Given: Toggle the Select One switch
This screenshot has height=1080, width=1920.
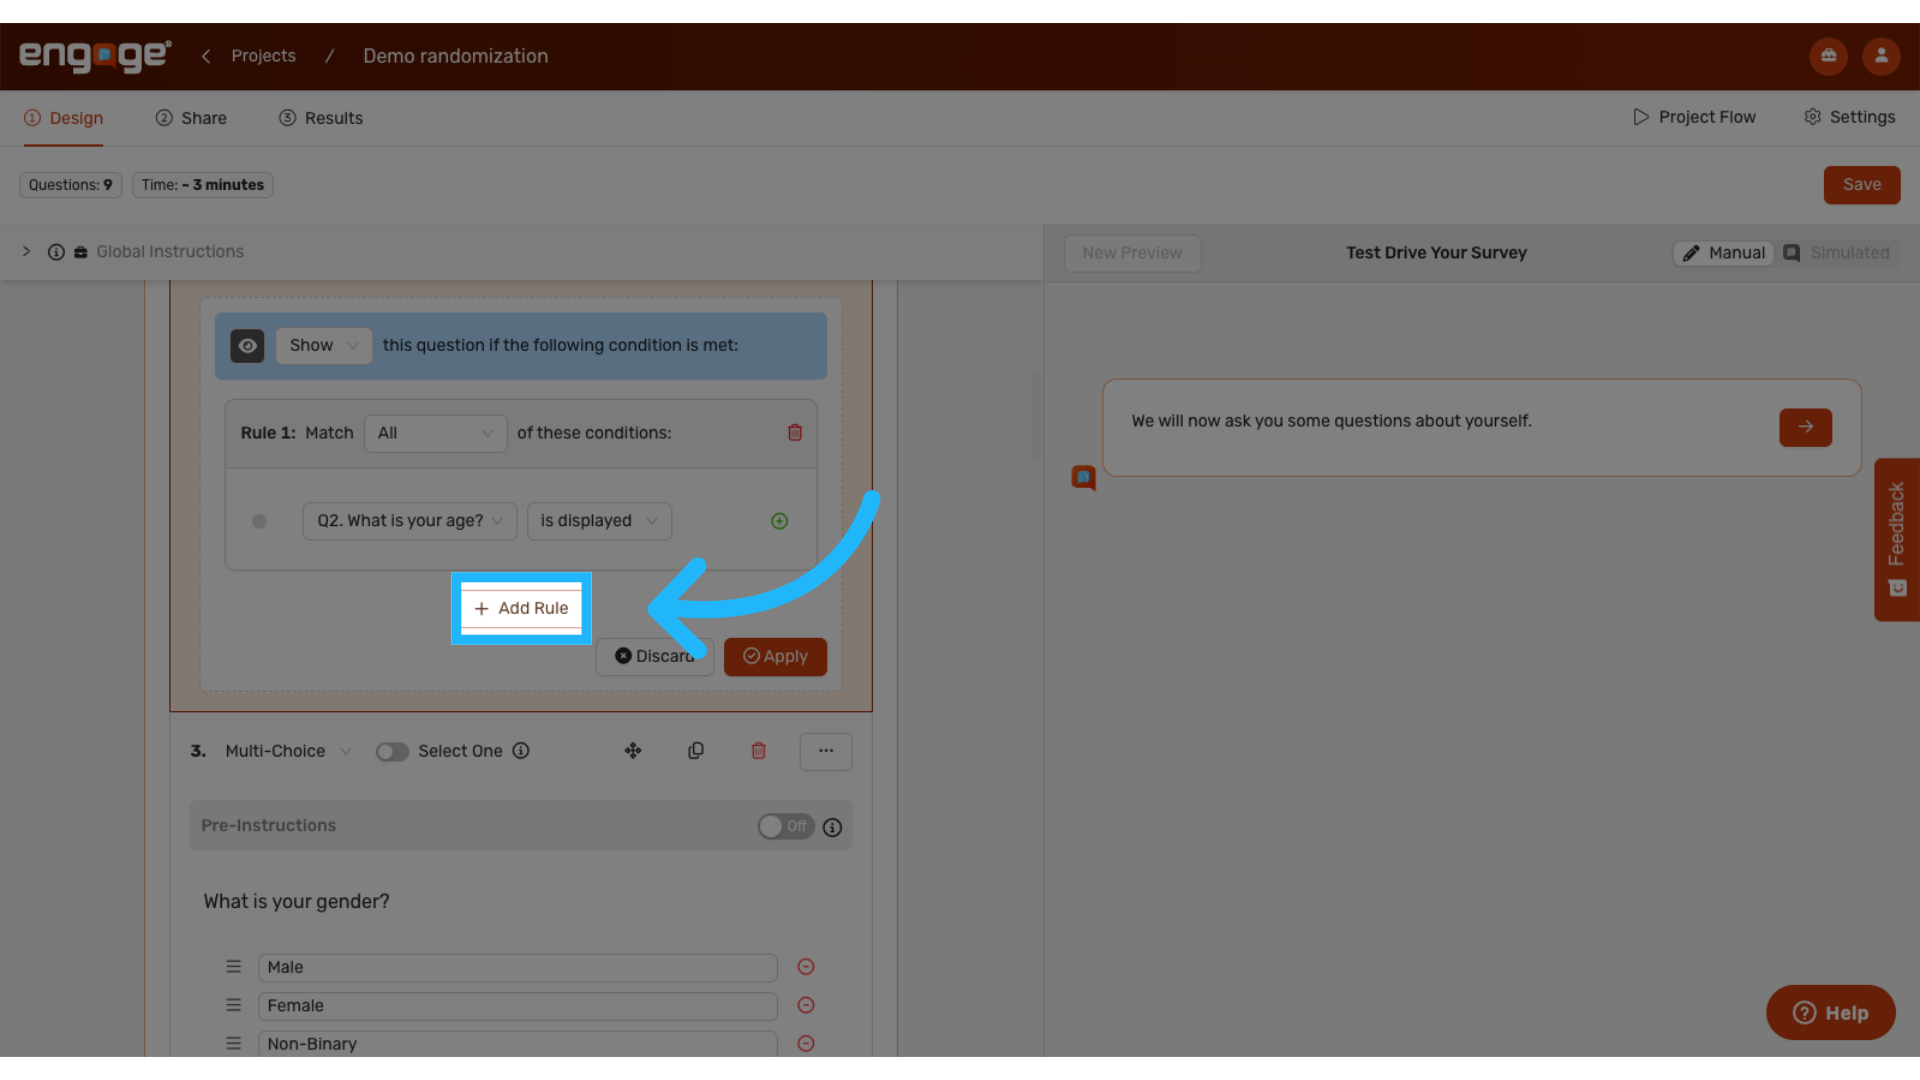Looking at the screenshot, I should [x=392, y=752].
